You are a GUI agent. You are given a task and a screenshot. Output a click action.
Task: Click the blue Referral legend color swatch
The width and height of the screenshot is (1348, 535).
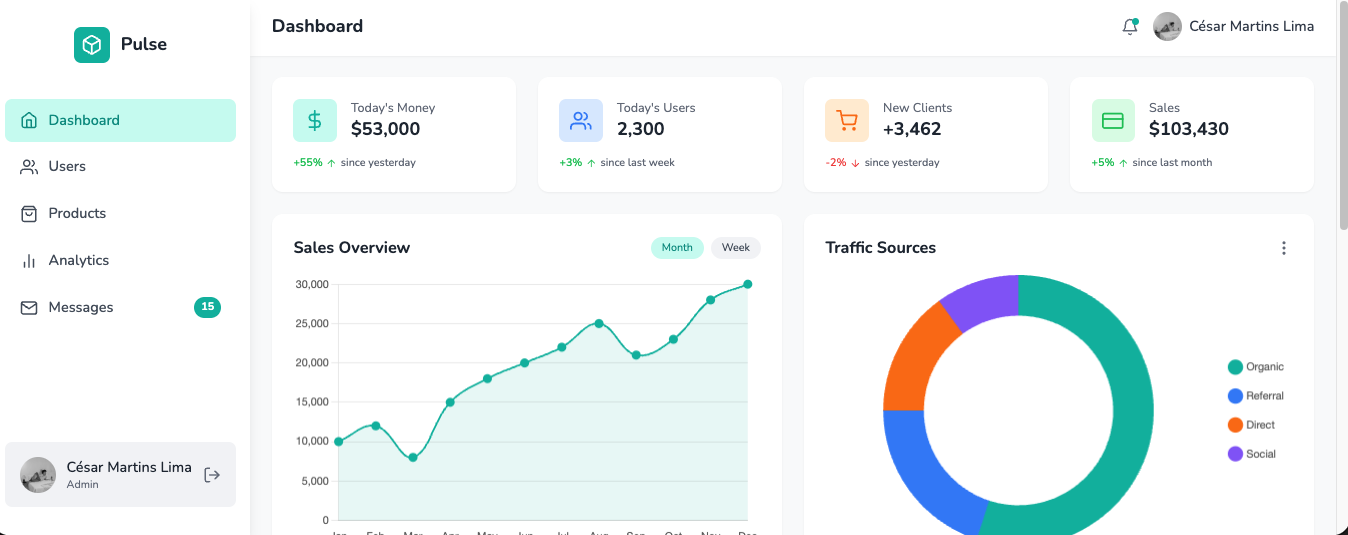pos(1235,396)
